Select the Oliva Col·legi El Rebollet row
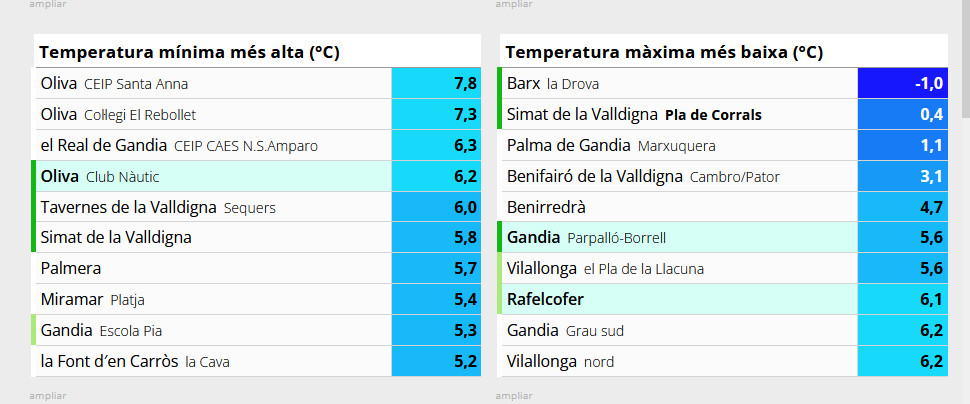This screenshot has width=970, height=404. click(256, 114)
